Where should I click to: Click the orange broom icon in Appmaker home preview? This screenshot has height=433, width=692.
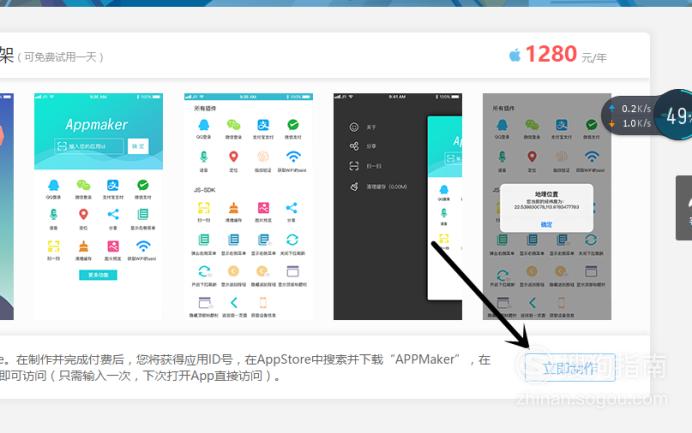tap(83, 245)
